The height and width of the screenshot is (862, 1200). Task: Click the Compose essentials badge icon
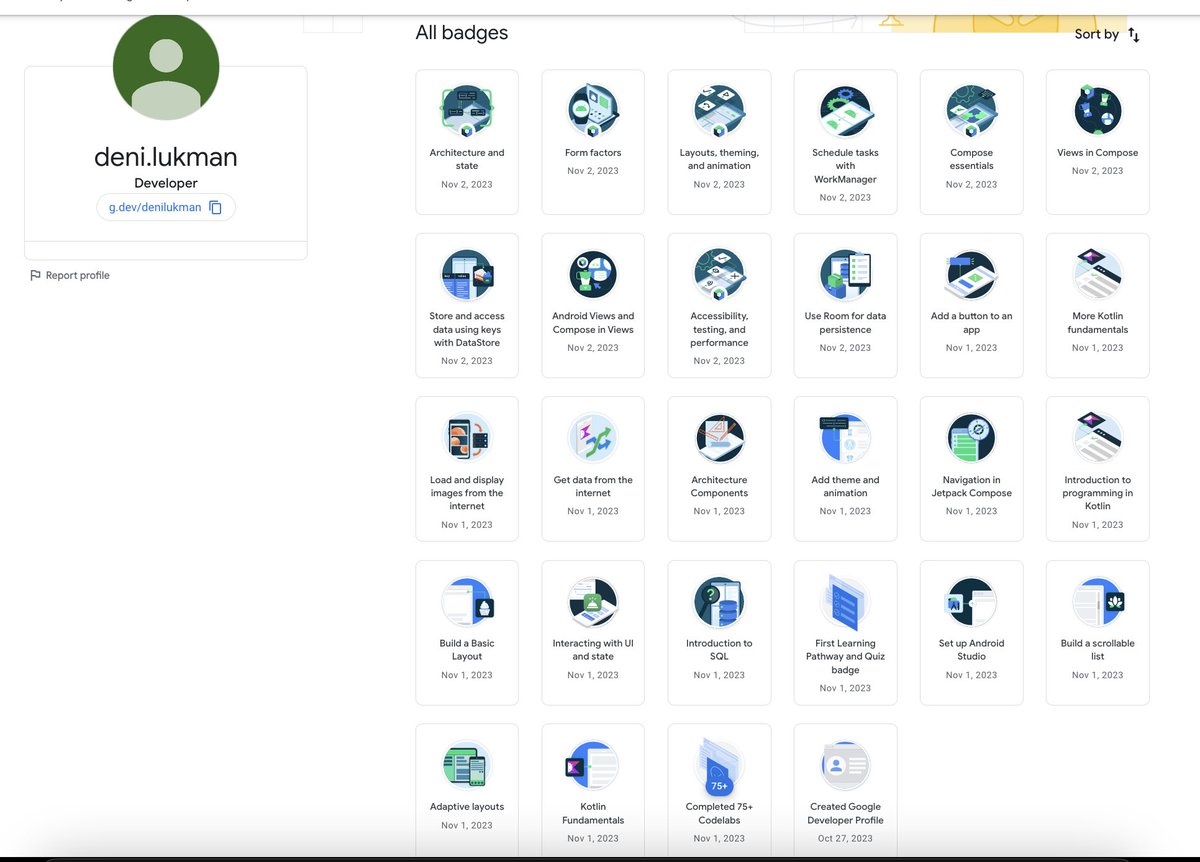(x=971, y=111)
